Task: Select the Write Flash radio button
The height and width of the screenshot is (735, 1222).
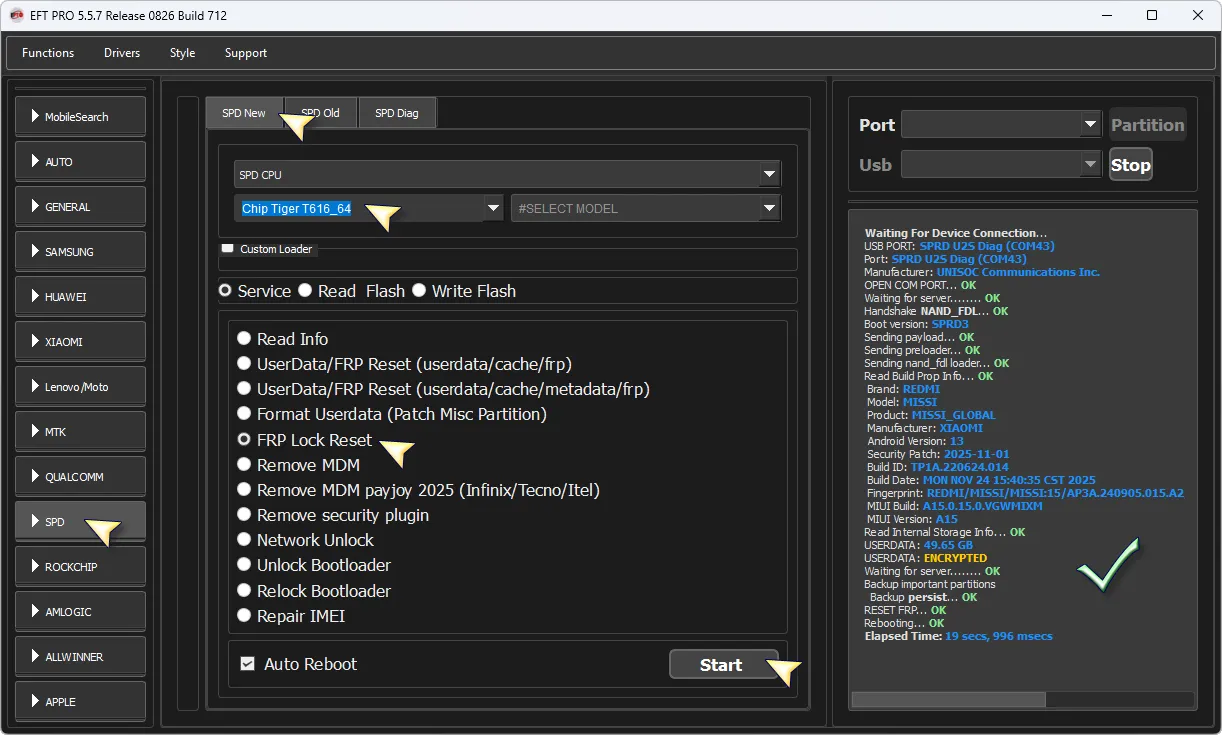Action: click(x=419, y=291)
